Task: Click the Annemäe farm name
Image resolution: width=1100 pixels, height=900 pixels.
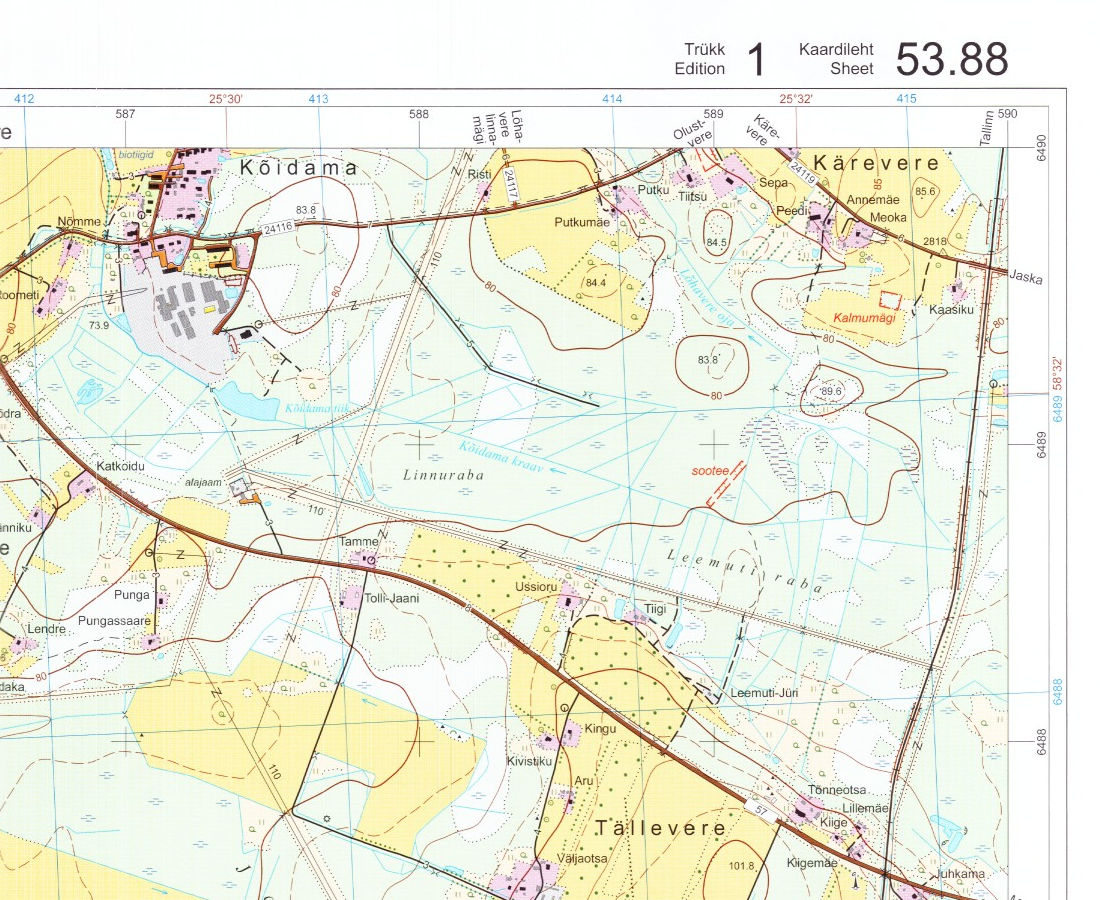Action: pyautogui.click(x=873, y=200)
